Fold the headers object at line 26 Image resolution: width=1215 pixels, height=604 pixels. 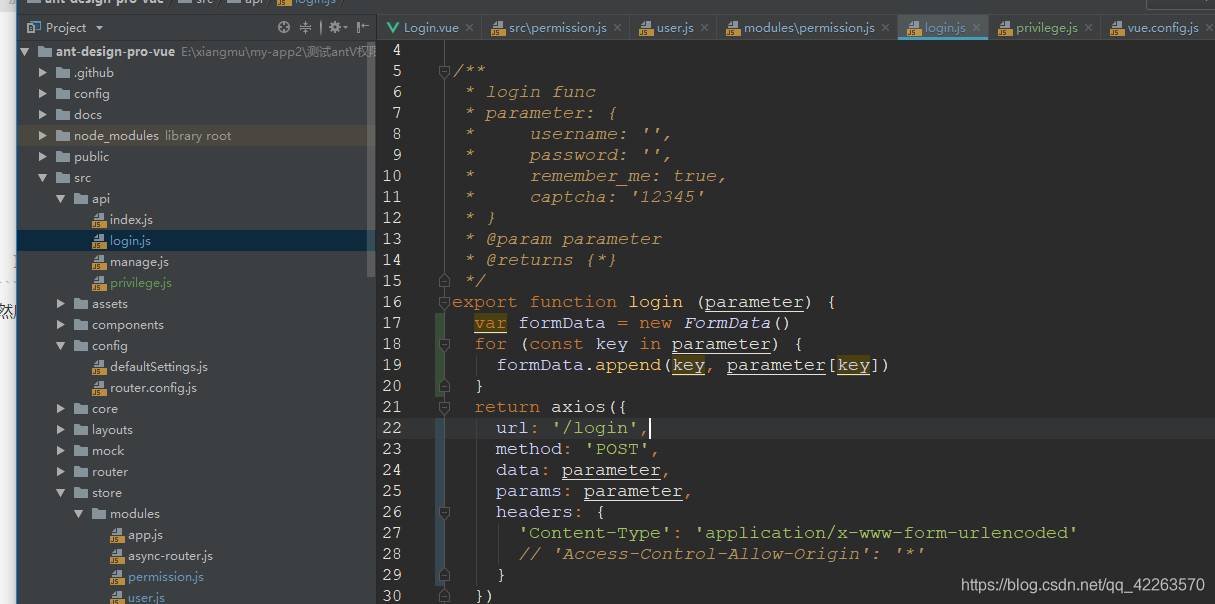(444, 512)
